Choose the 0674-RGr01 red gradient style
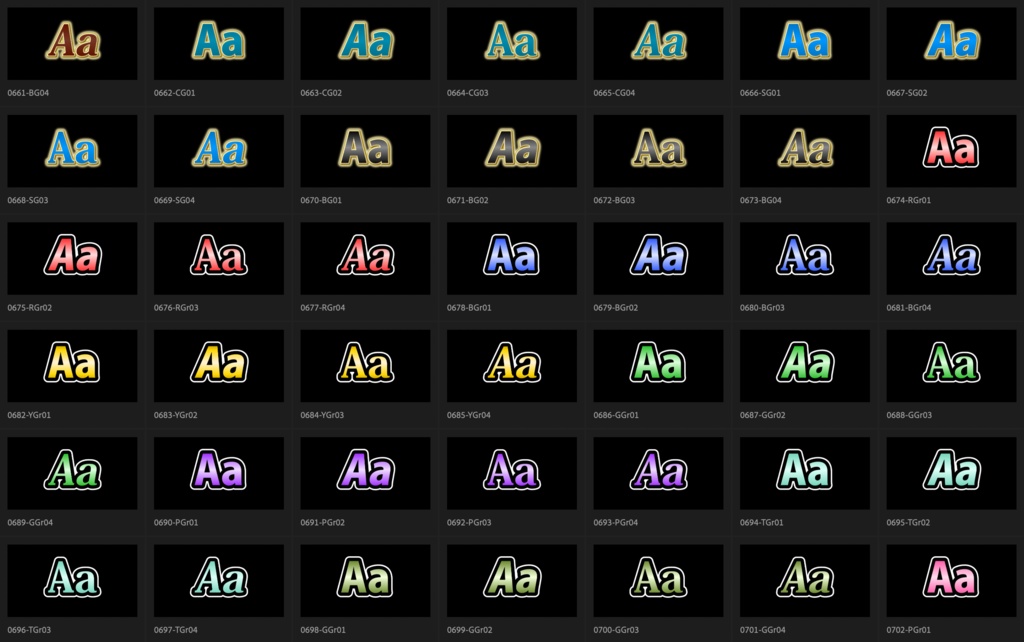 tap(949, 150)
